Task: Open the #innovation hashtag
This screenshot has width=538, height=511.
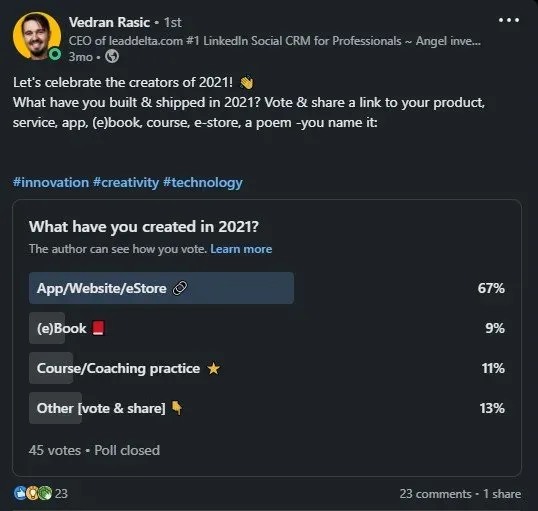Action: pos(51,183)
